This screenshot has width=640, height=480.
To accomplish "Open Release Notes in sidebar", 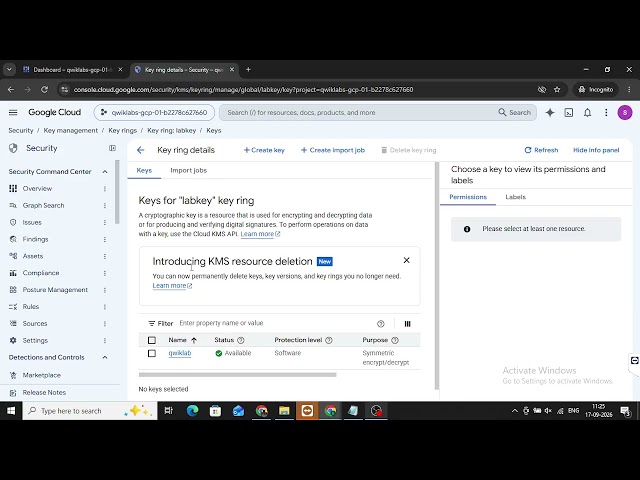I will point(44,393).
